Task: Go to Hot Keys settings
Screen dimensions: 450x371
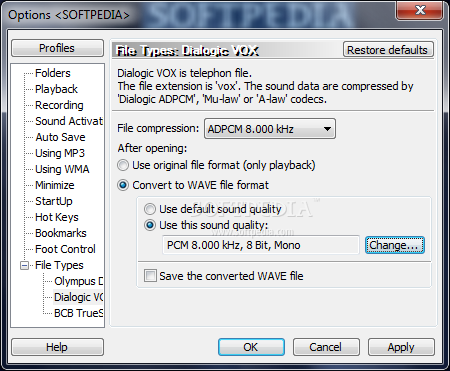Action: (x=57, y=217)
